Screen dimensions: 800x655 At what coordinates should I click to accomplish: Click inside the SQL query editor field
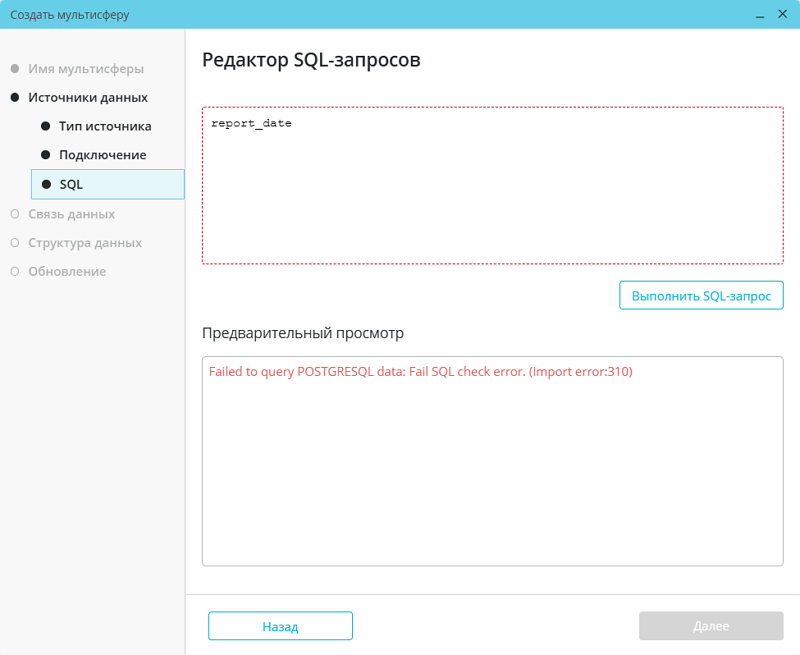pyautogui.click(x=492, y=200)
